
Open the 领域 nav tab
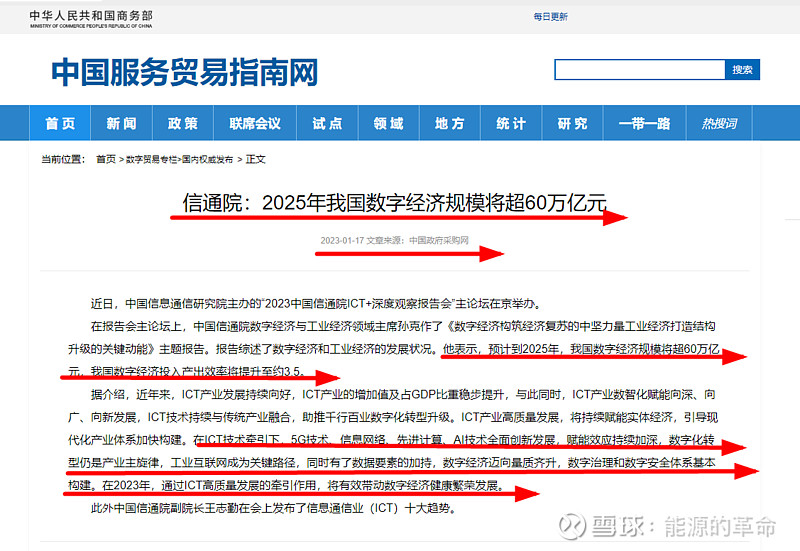(x=389, y=123)
